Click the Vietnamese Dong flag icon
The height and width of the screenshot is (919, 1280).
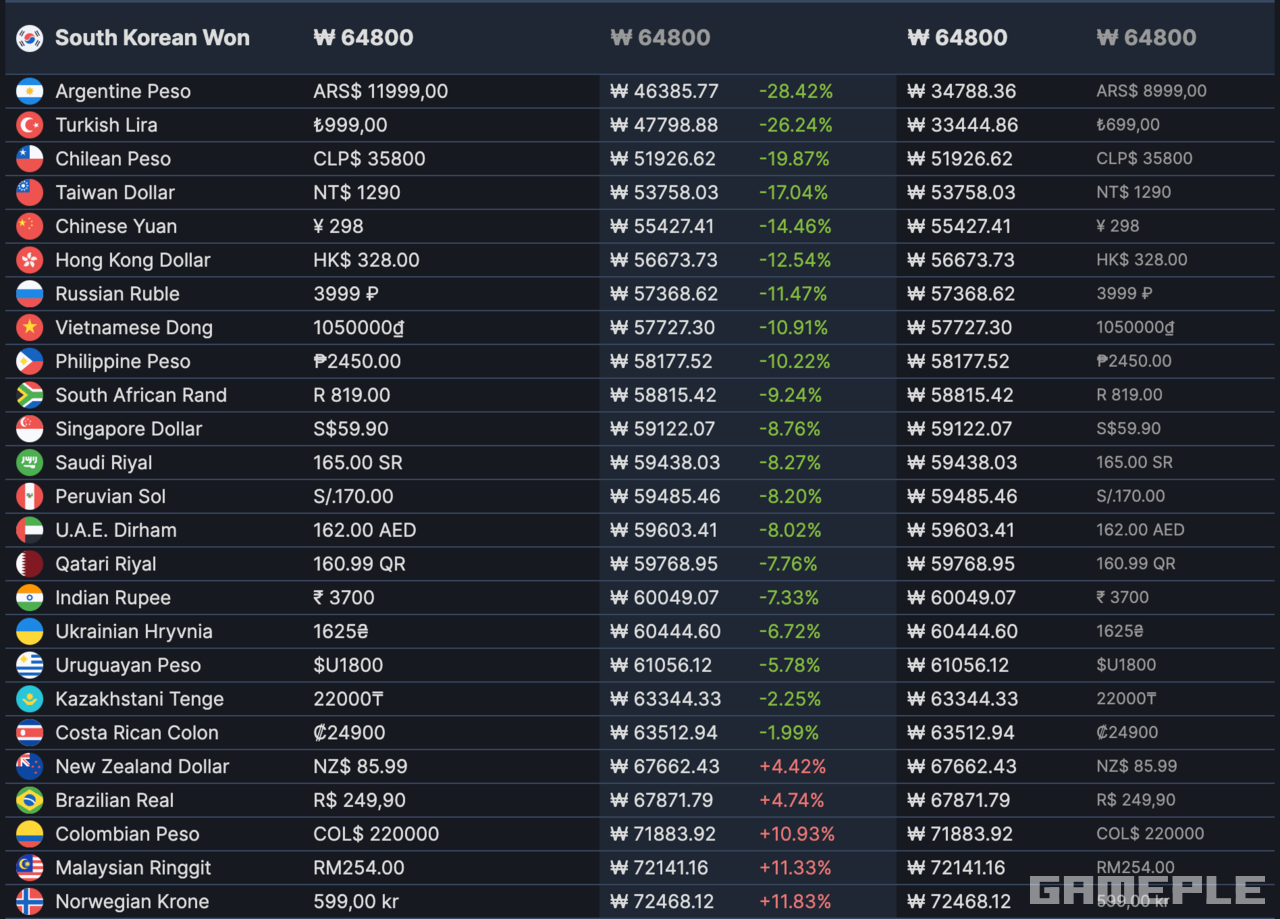click(30, 327)
